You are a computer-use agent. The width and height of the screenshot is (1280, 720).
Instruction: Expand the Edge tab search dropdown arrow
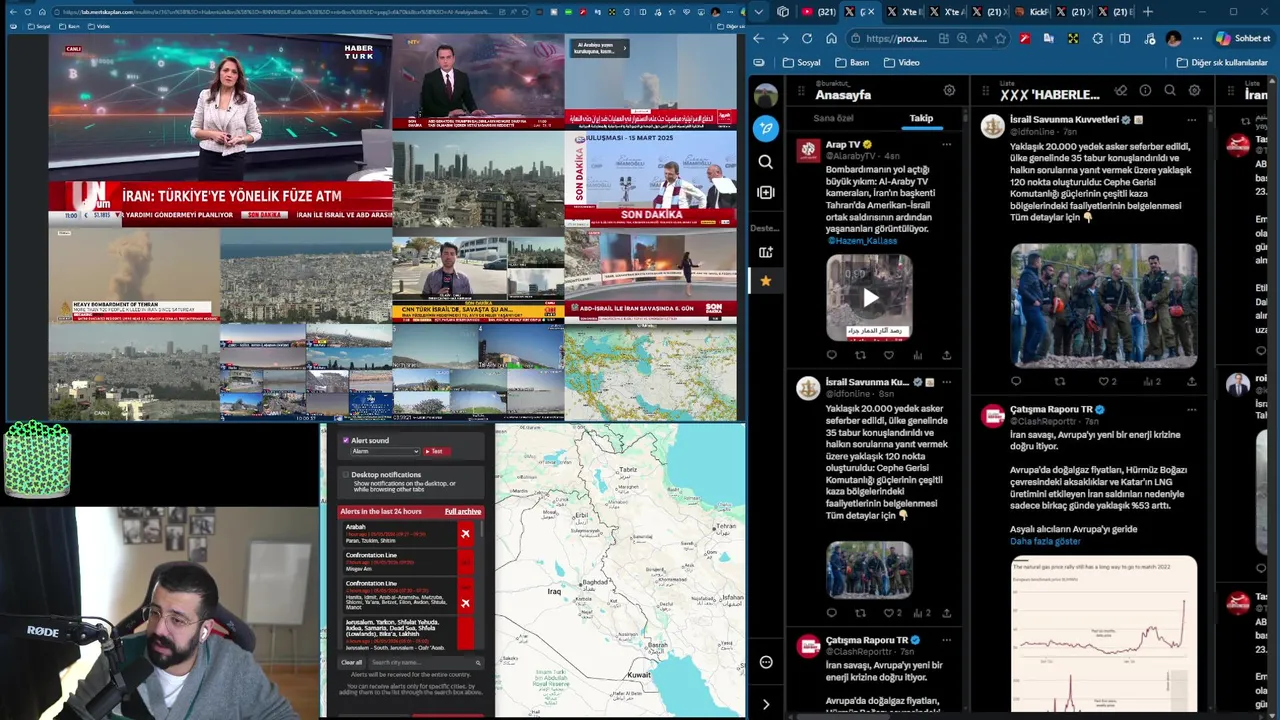coord(759,11)
